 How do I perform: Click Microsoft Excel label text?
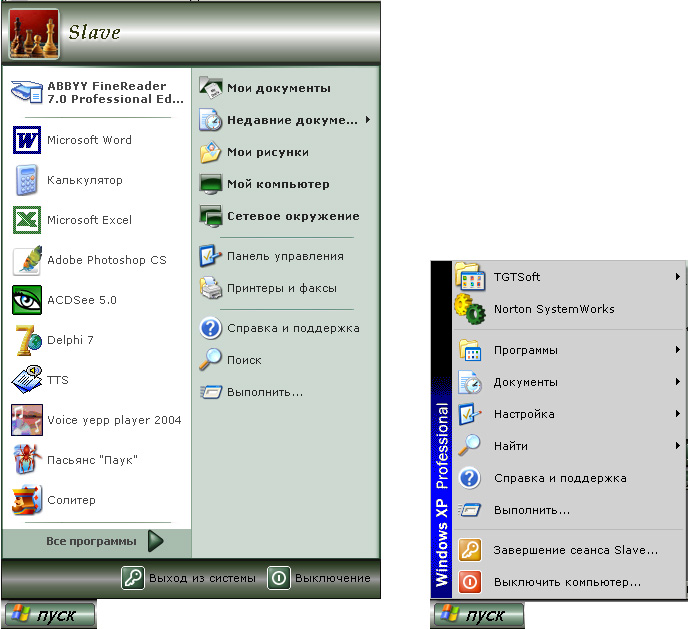pyautogui.click(x=89, y=220)
